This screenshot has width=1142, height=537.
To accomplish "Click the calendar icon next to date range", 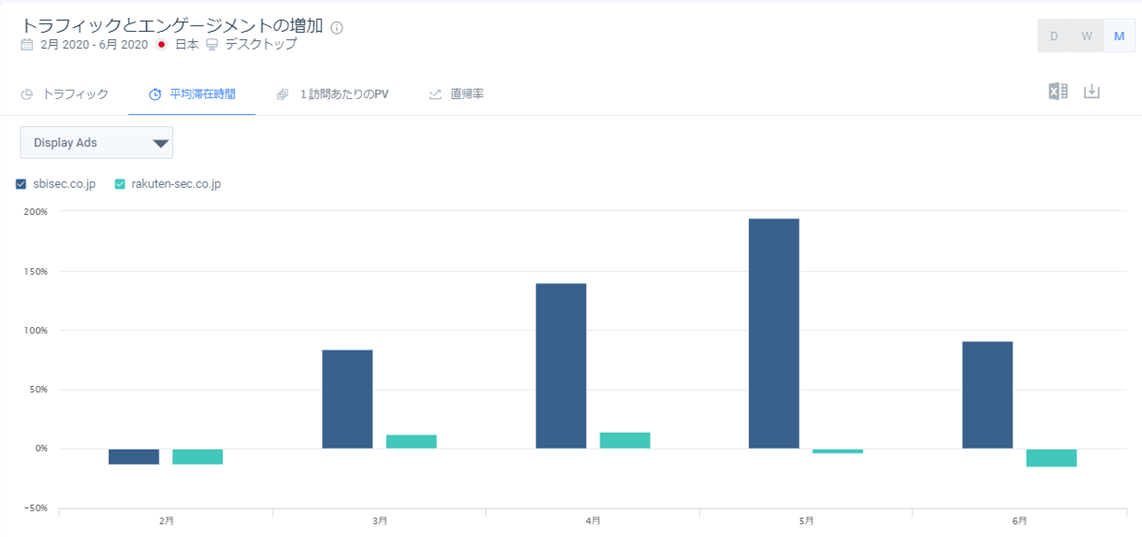I will (27, 45).
